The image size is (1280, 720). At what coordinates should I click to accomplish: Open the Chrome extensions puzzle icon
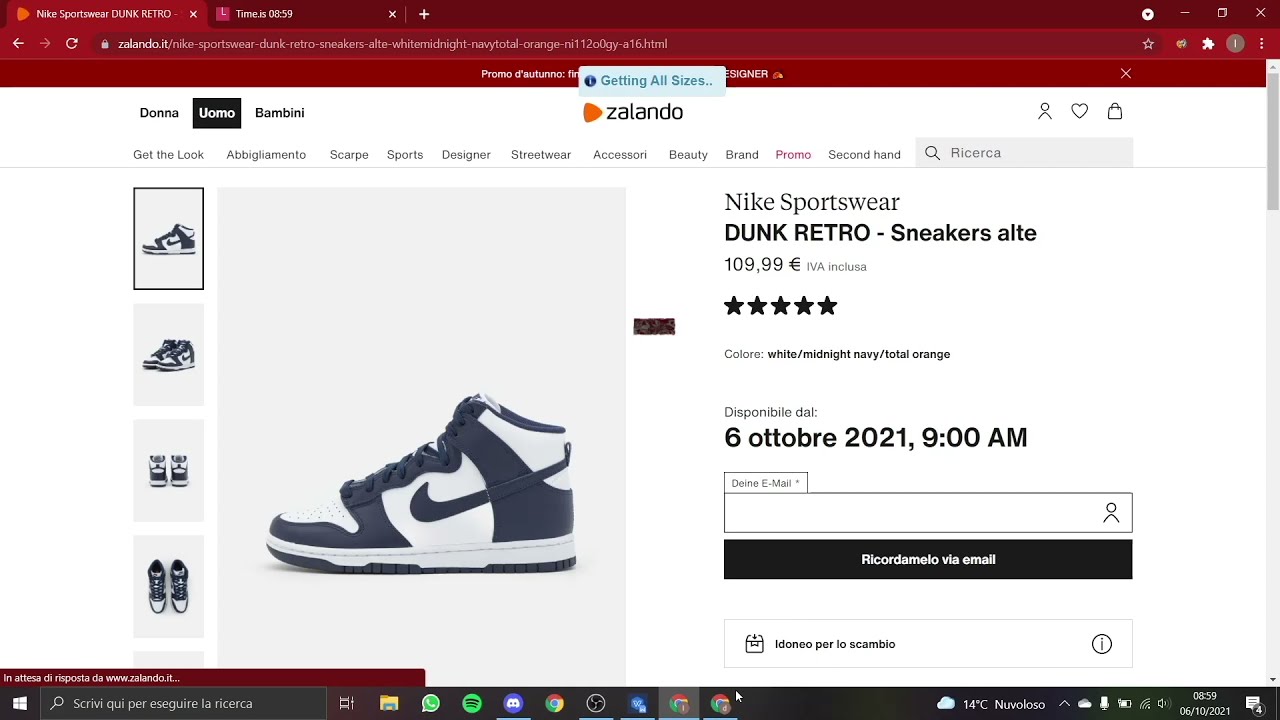pyautogui.click(x=1208, y=44)
